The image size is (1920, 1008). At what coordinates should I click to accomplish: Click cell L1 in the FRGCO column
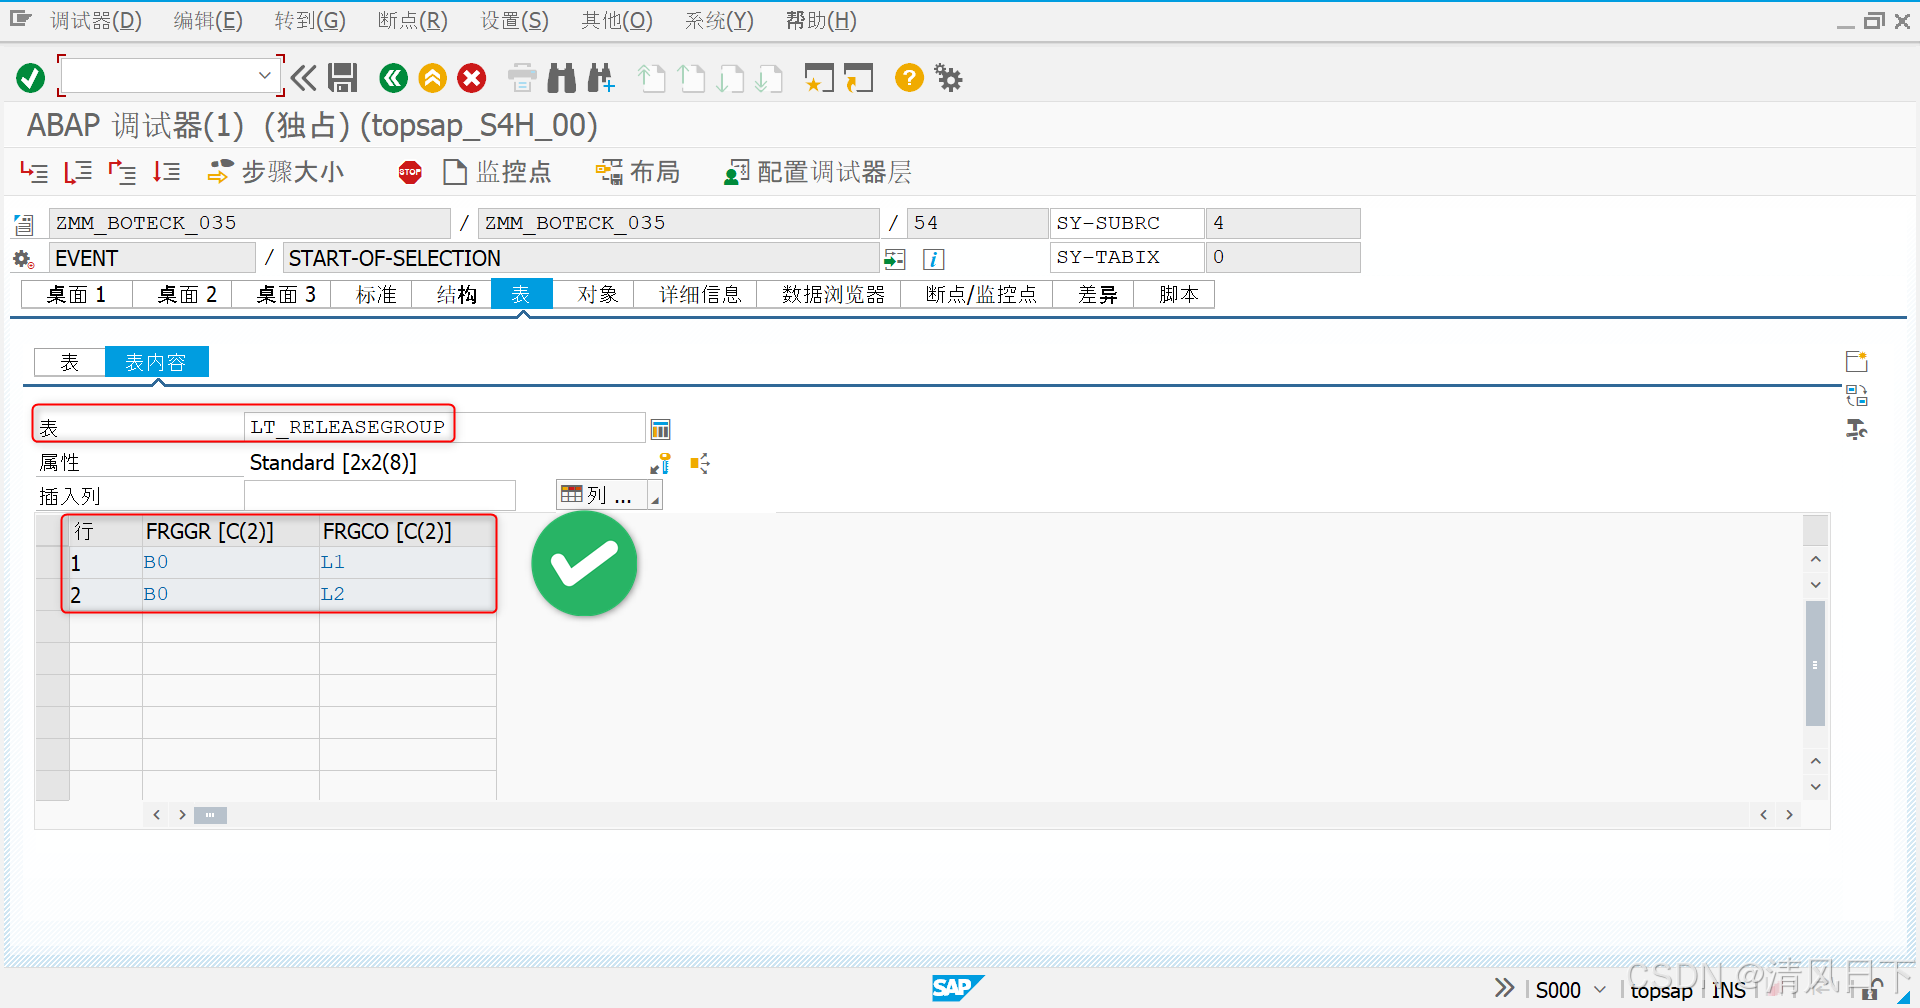[407, 562]
